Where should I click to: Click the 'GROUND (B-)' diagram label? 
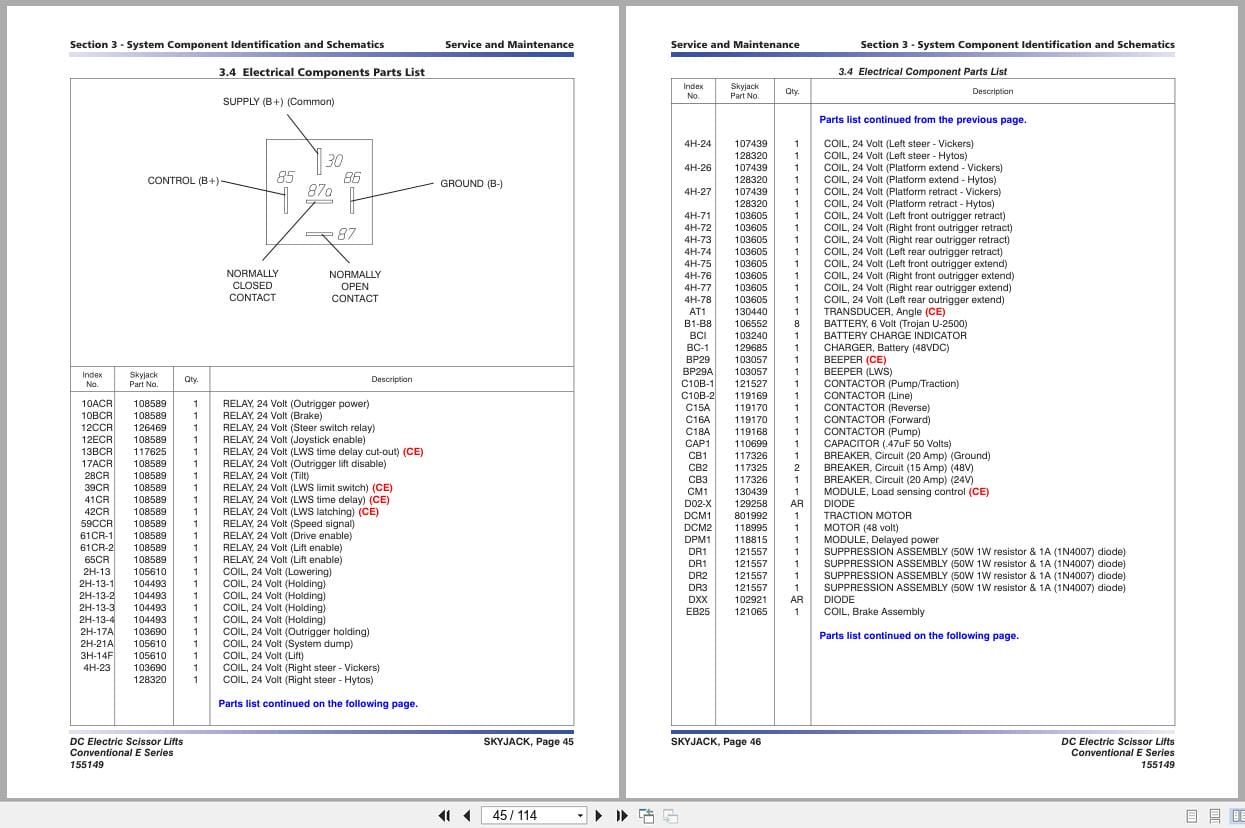pyautogui.click(x=471, y=184)
